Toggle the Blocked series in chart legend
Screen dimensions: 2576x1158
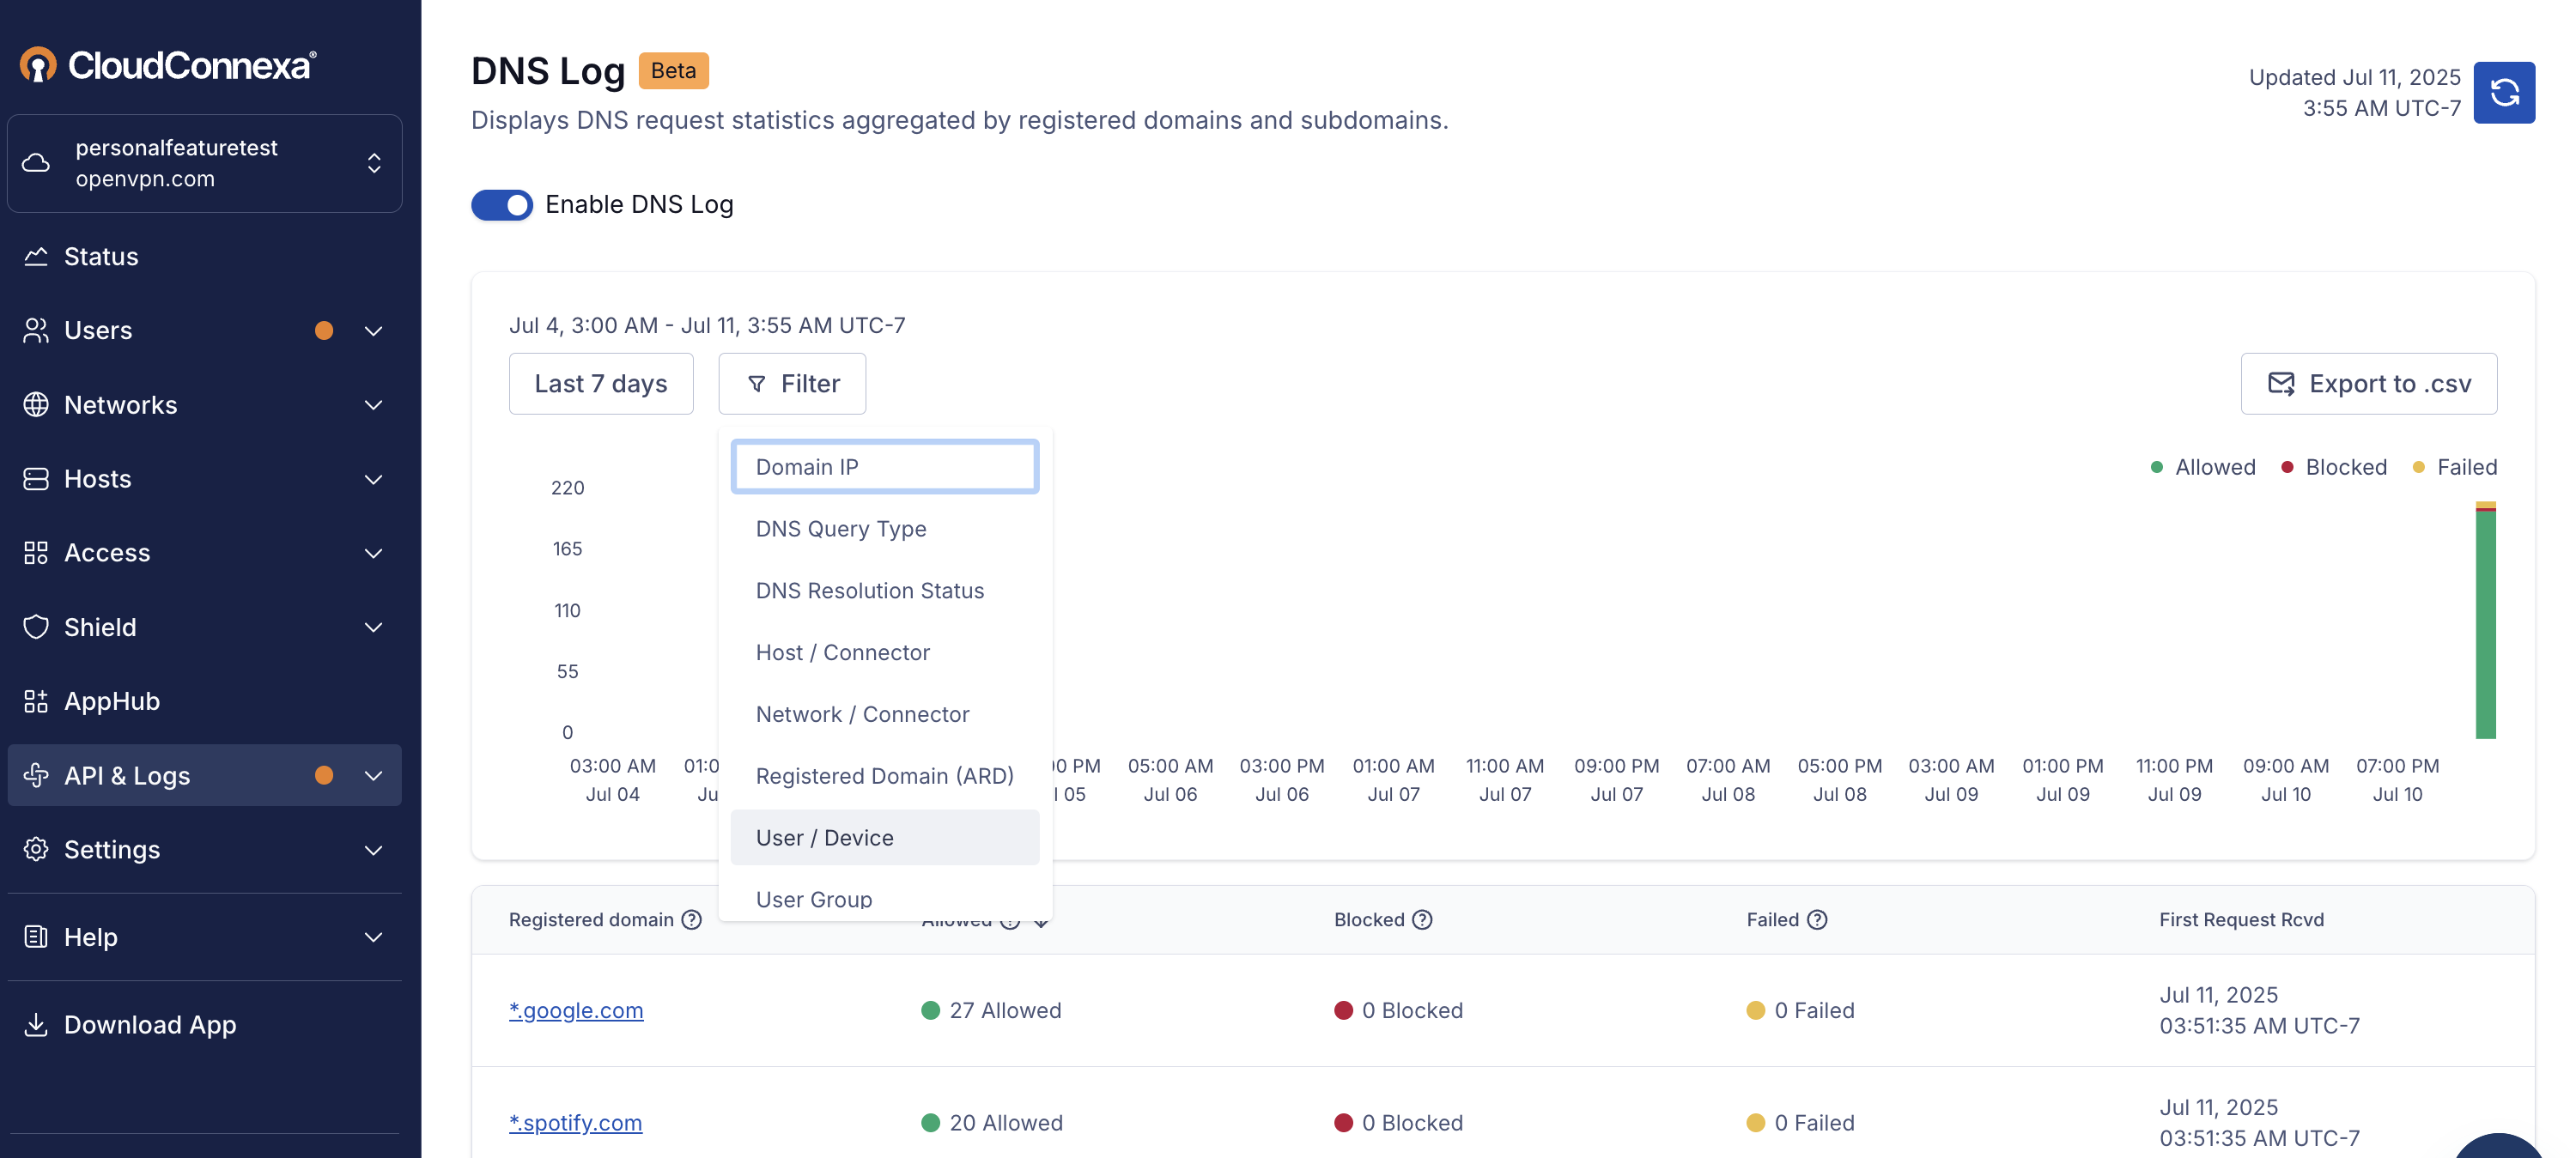coord(2333,467)
